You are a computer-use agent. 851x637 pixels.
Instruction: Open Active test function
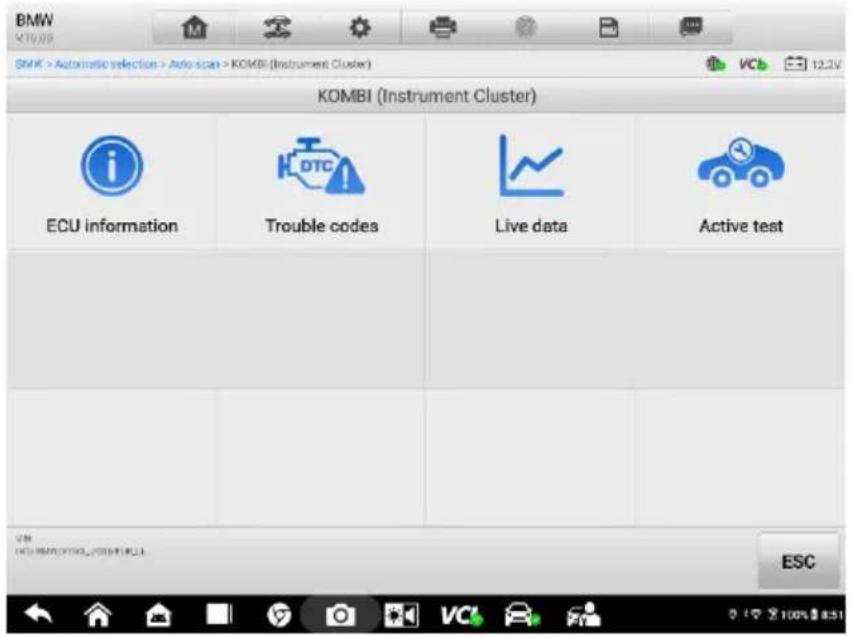point(740,183)
